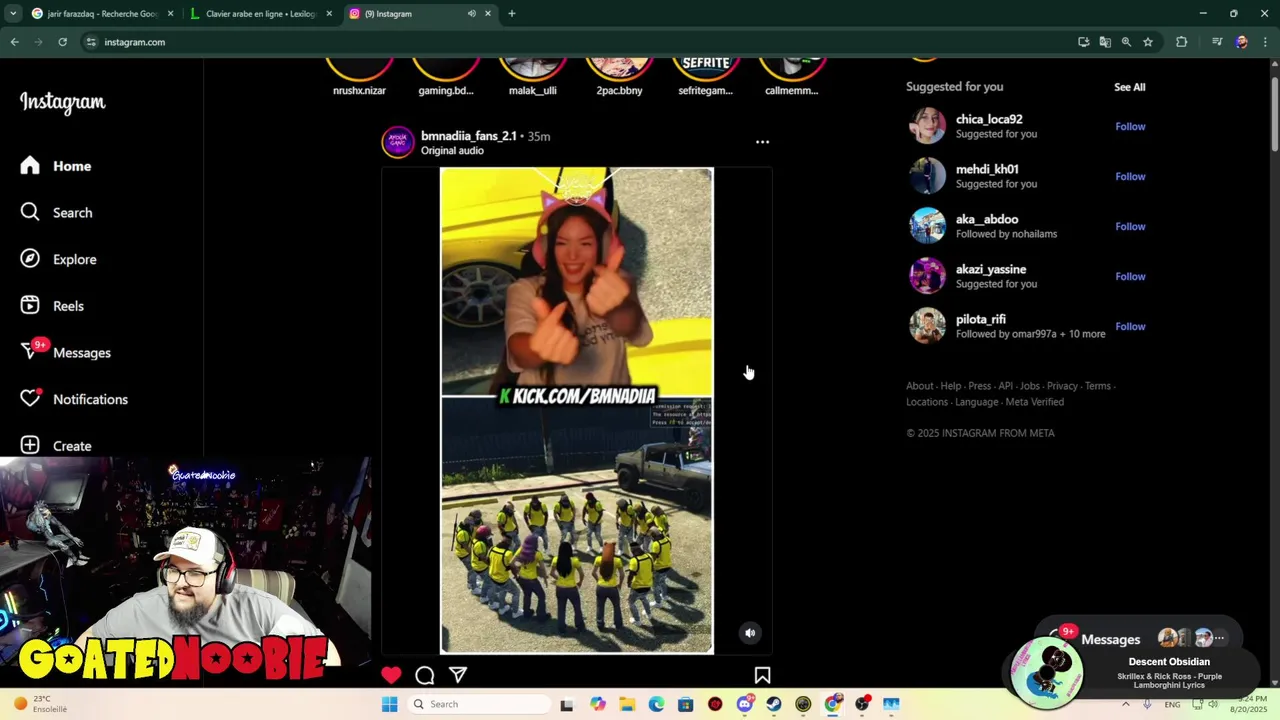Image resolution: width=1280 pixels, height=720 pixels.
Task: Open tab search dropdown arrow
Action: 12,14
